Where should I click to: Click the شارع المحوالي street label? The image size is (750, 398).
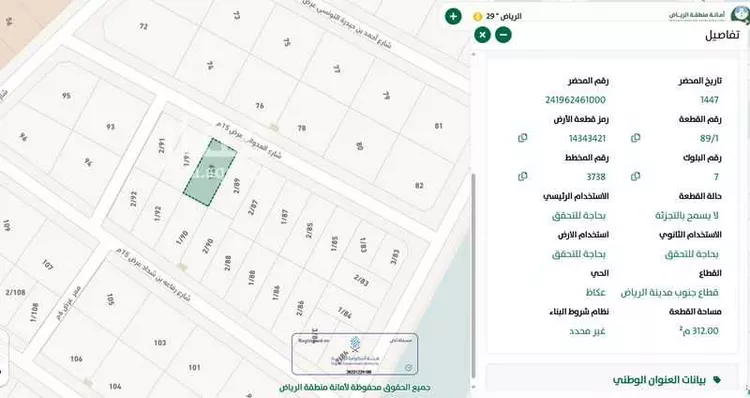pos(248,141)
